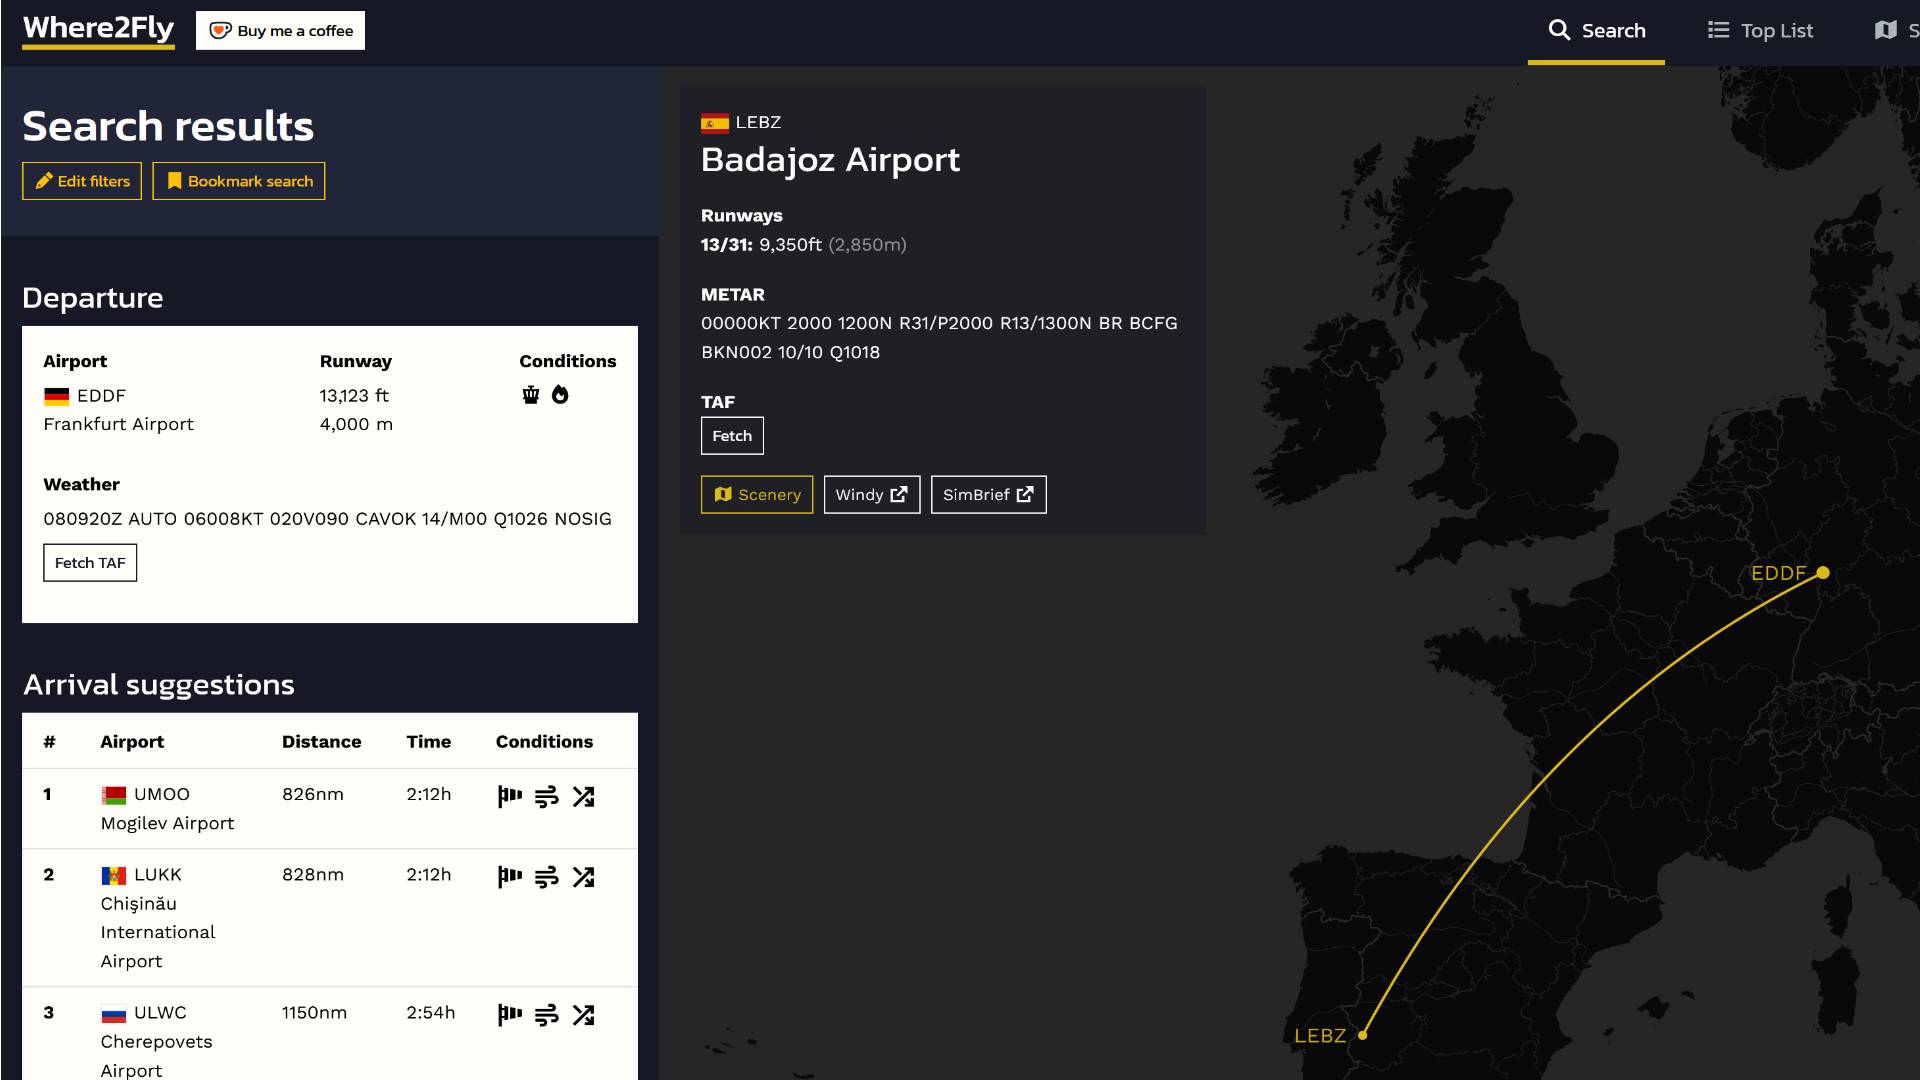
Task: Open SimBrief external link
Action: (988, 495)
